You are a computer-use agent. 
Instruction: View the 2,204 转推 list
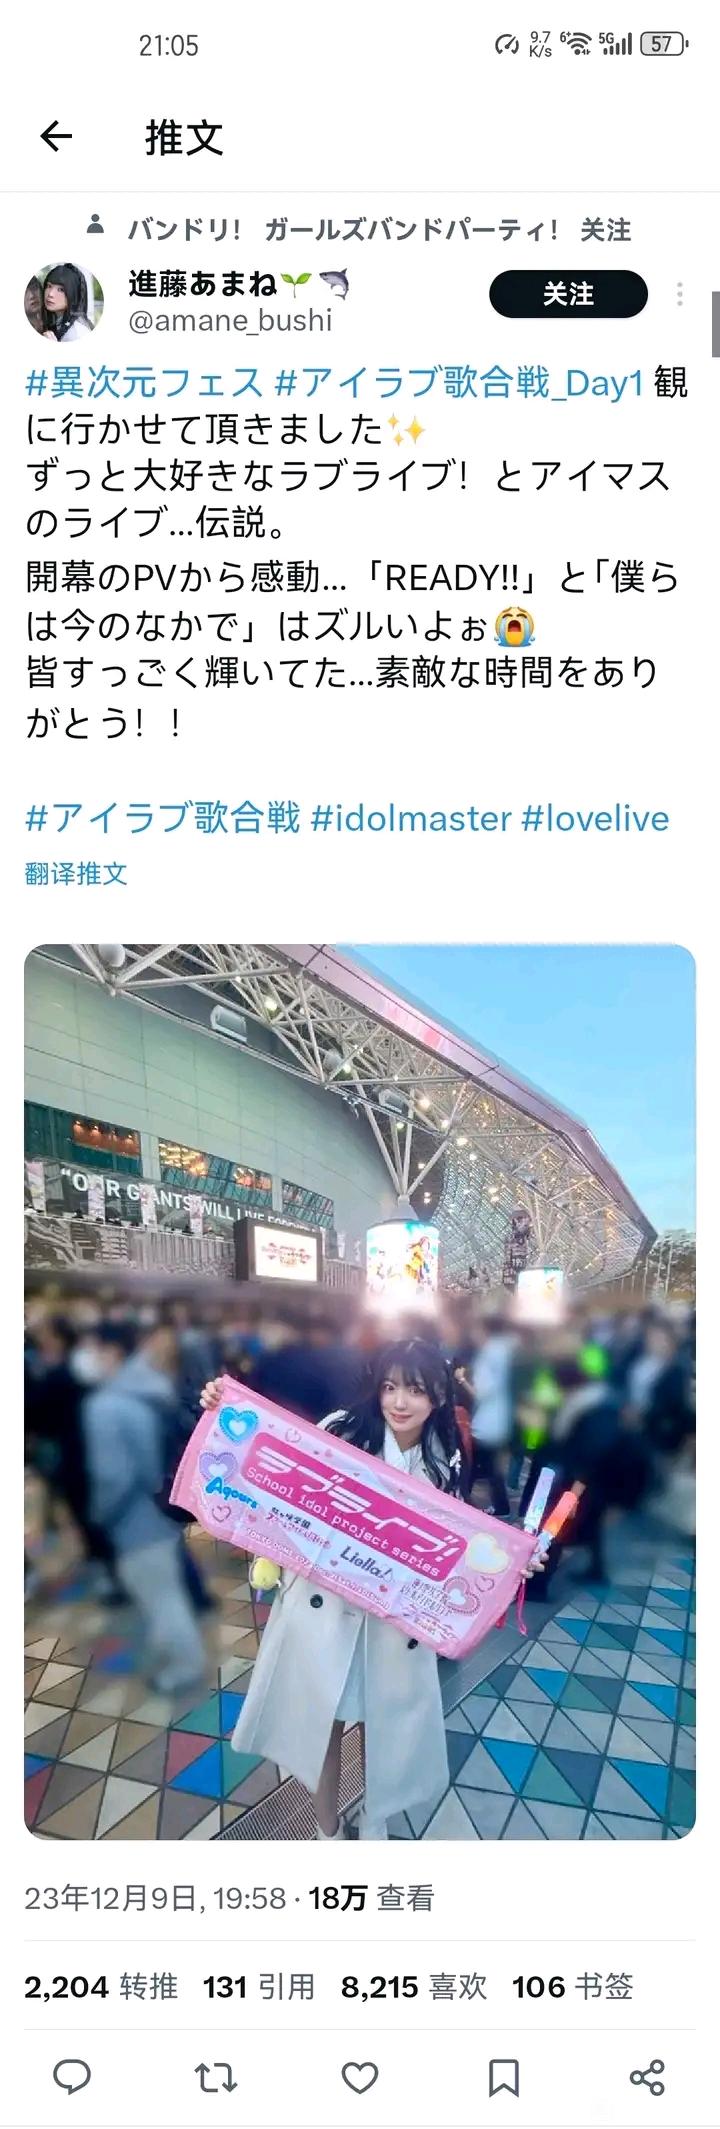coord(101,1986)
